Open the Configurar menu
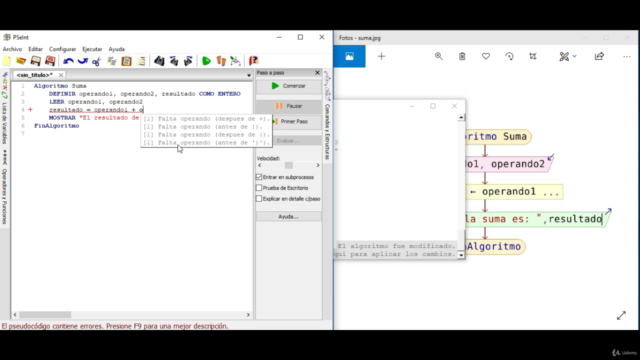 coord(62,49)
